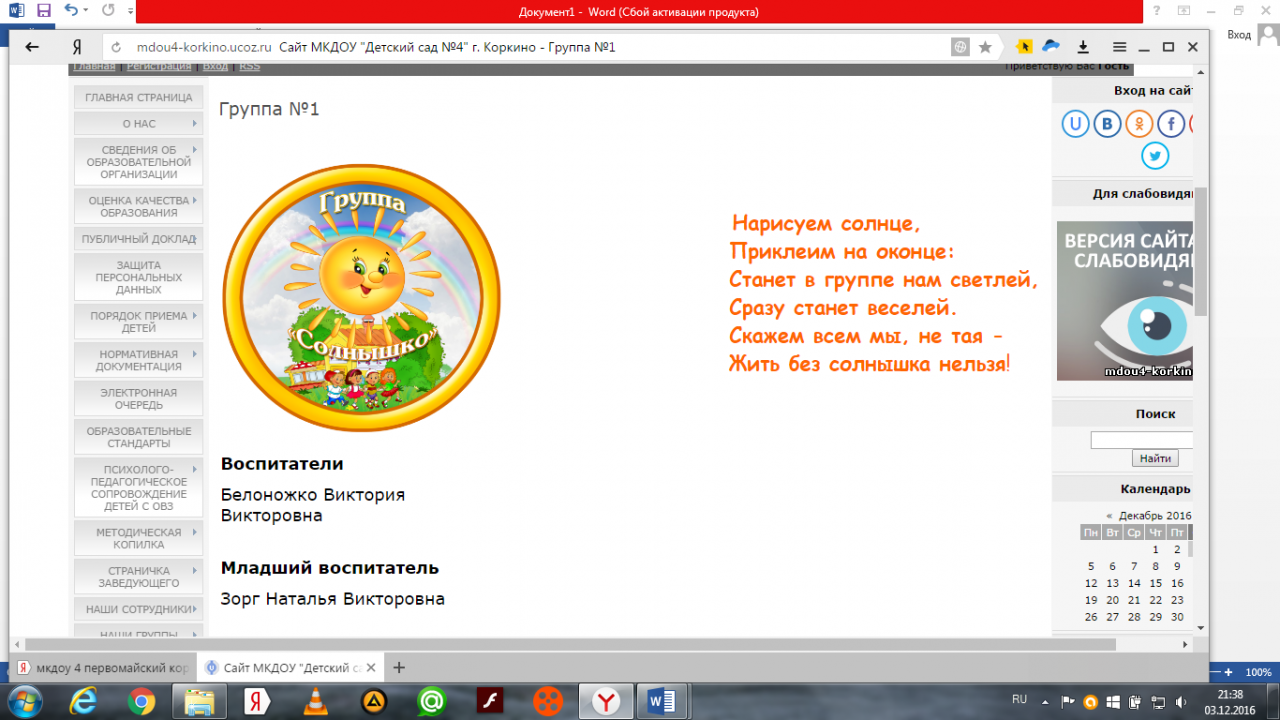Open a new browser tab with plus
1280x720 pixels.
pyautogui.click(x=399, y=668)
